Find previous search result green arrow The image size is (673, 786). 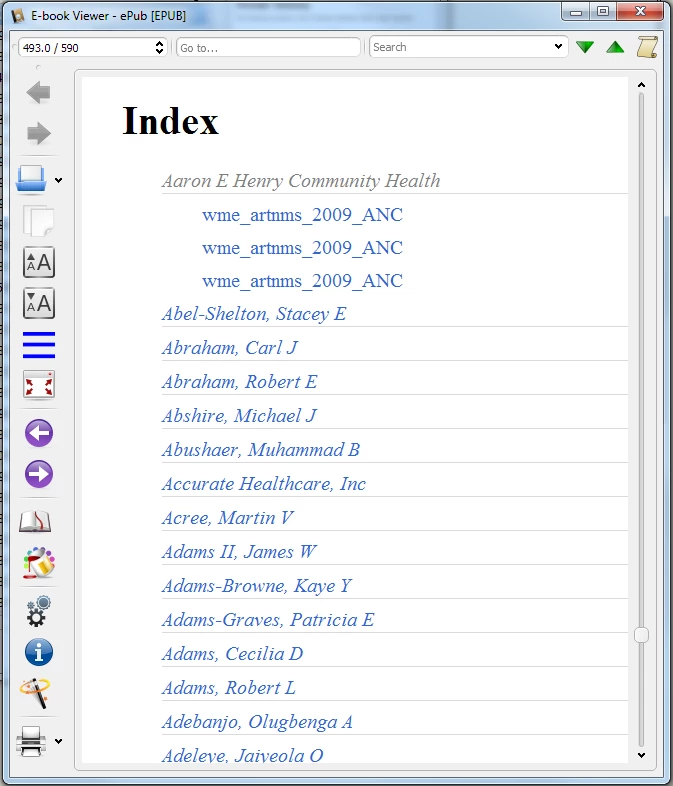[615, 47]
